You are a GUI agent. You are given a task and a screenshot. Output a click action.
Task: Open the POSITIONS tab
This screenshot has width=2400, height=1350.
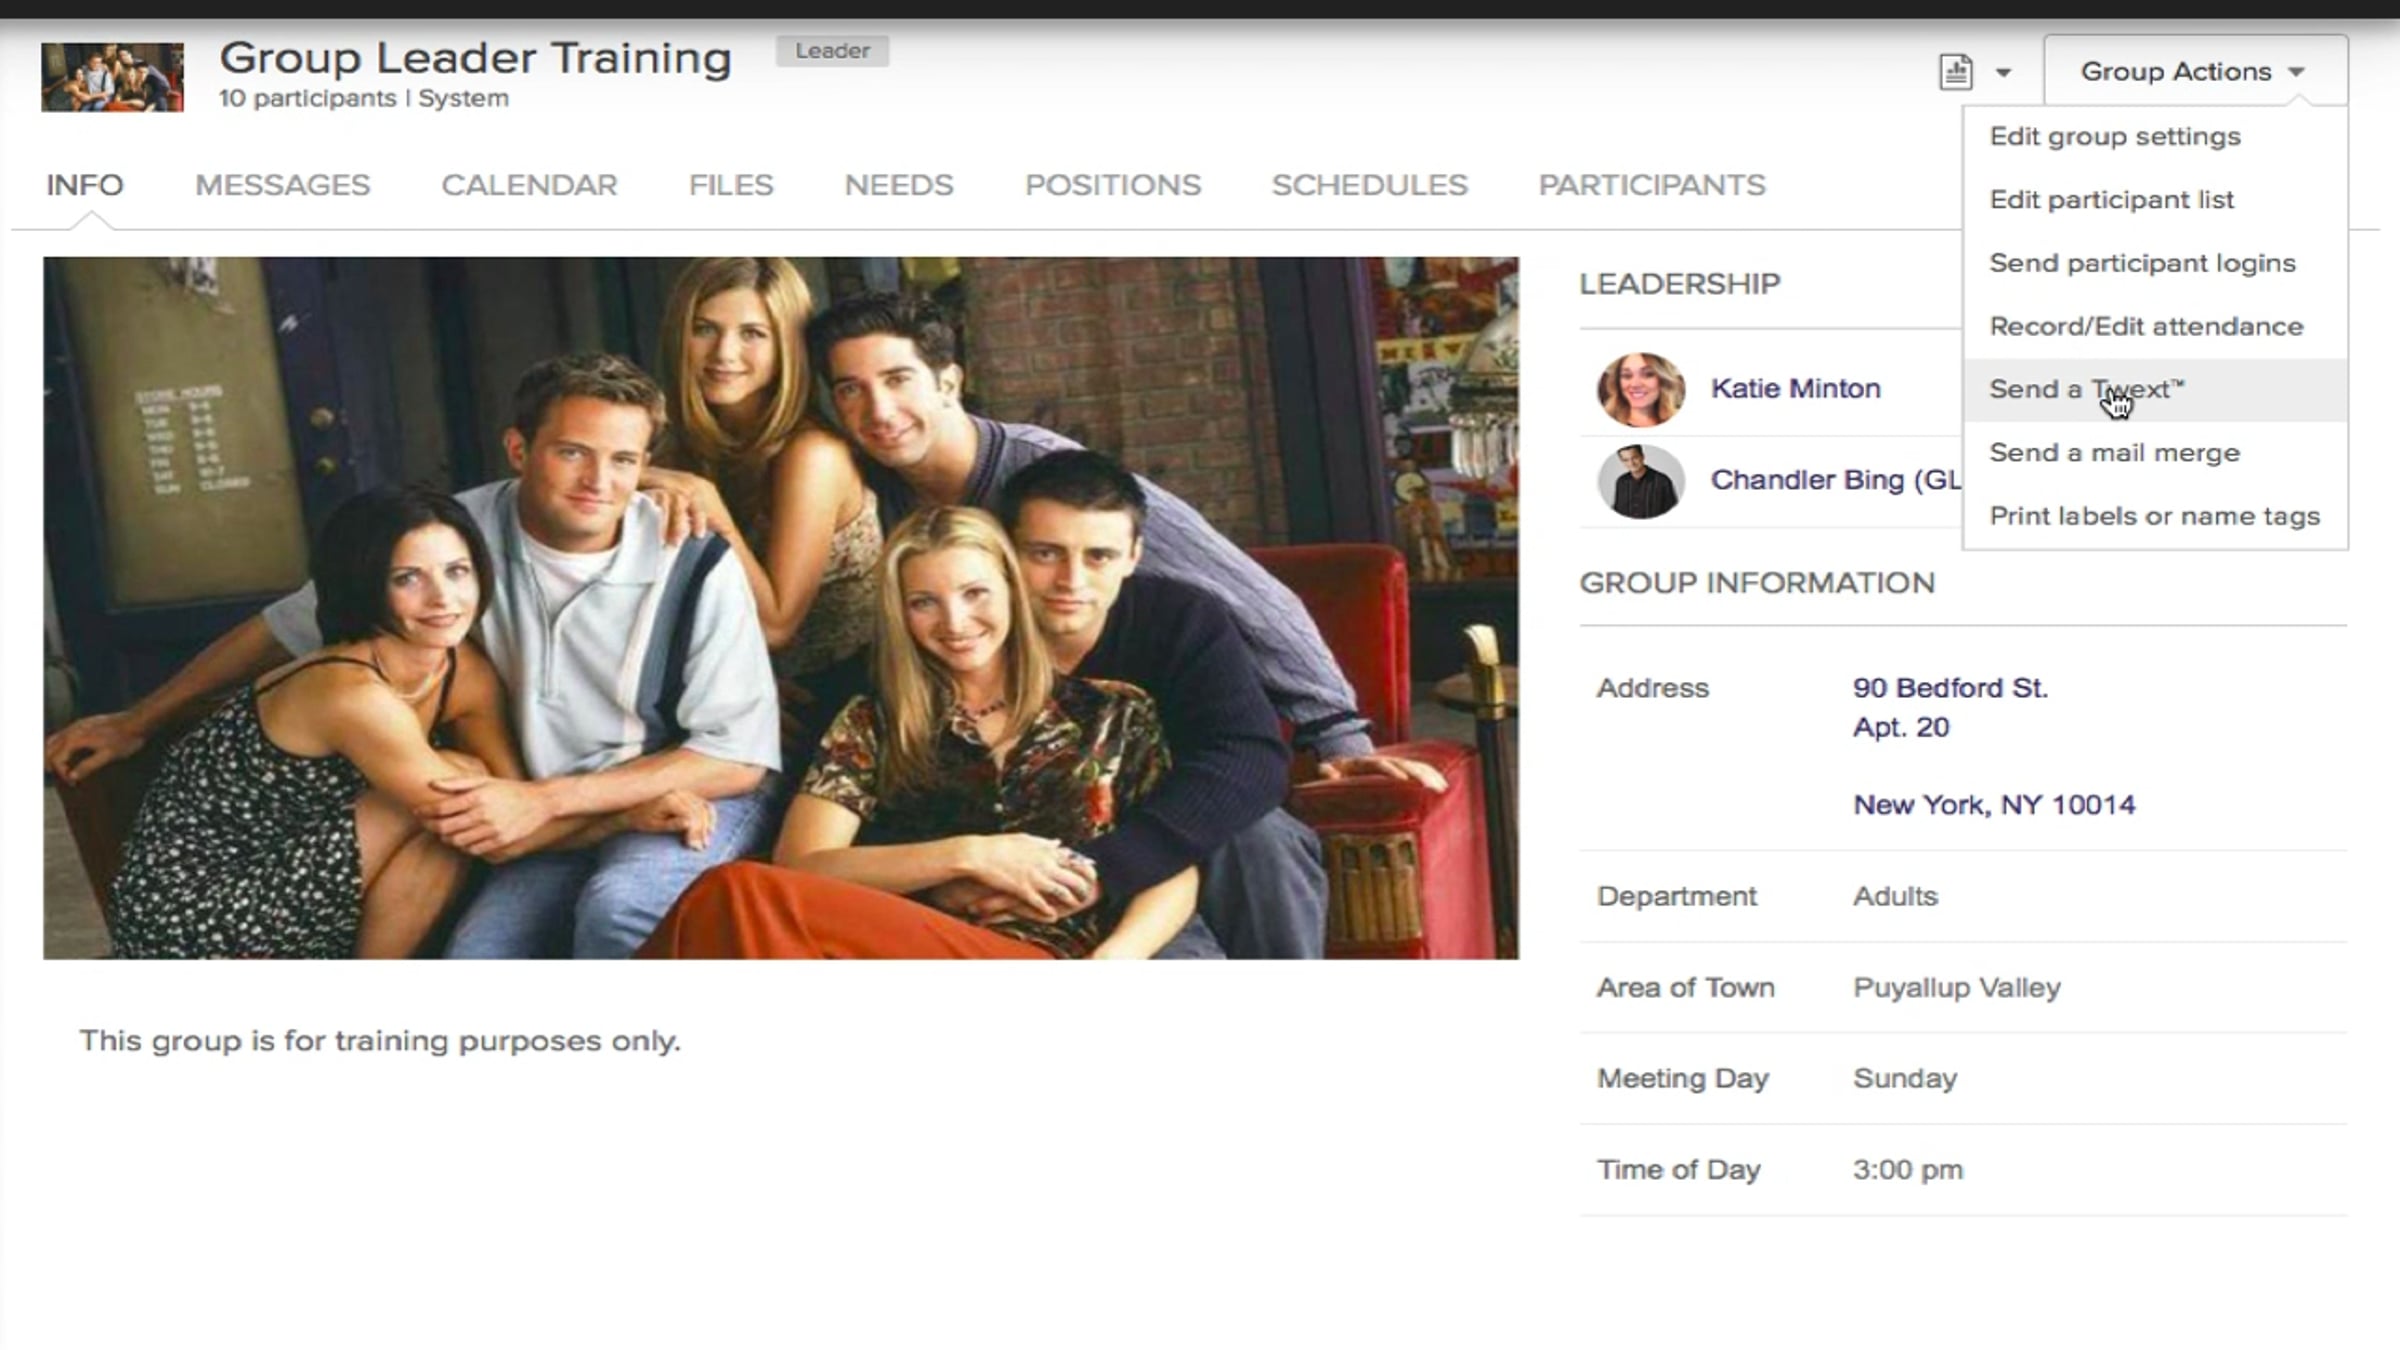(x=1113, y=185)
